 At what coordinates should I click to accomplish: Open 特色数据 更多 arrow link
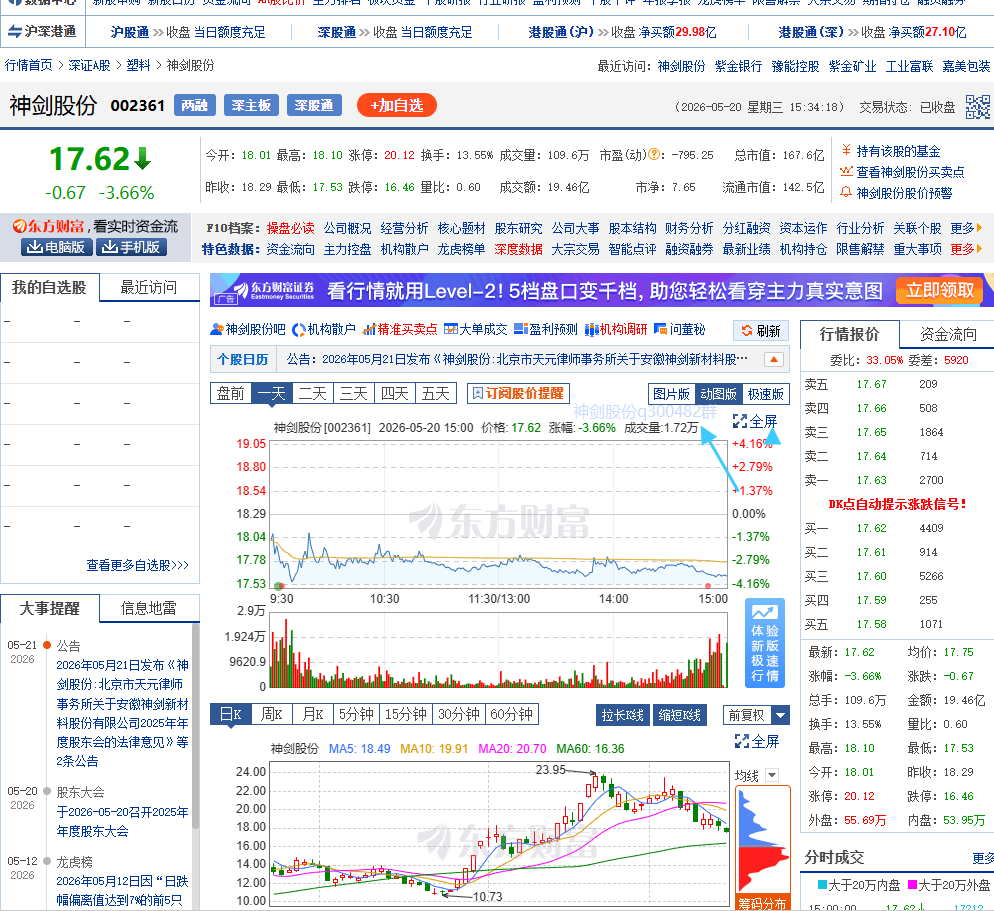(966, 250)
